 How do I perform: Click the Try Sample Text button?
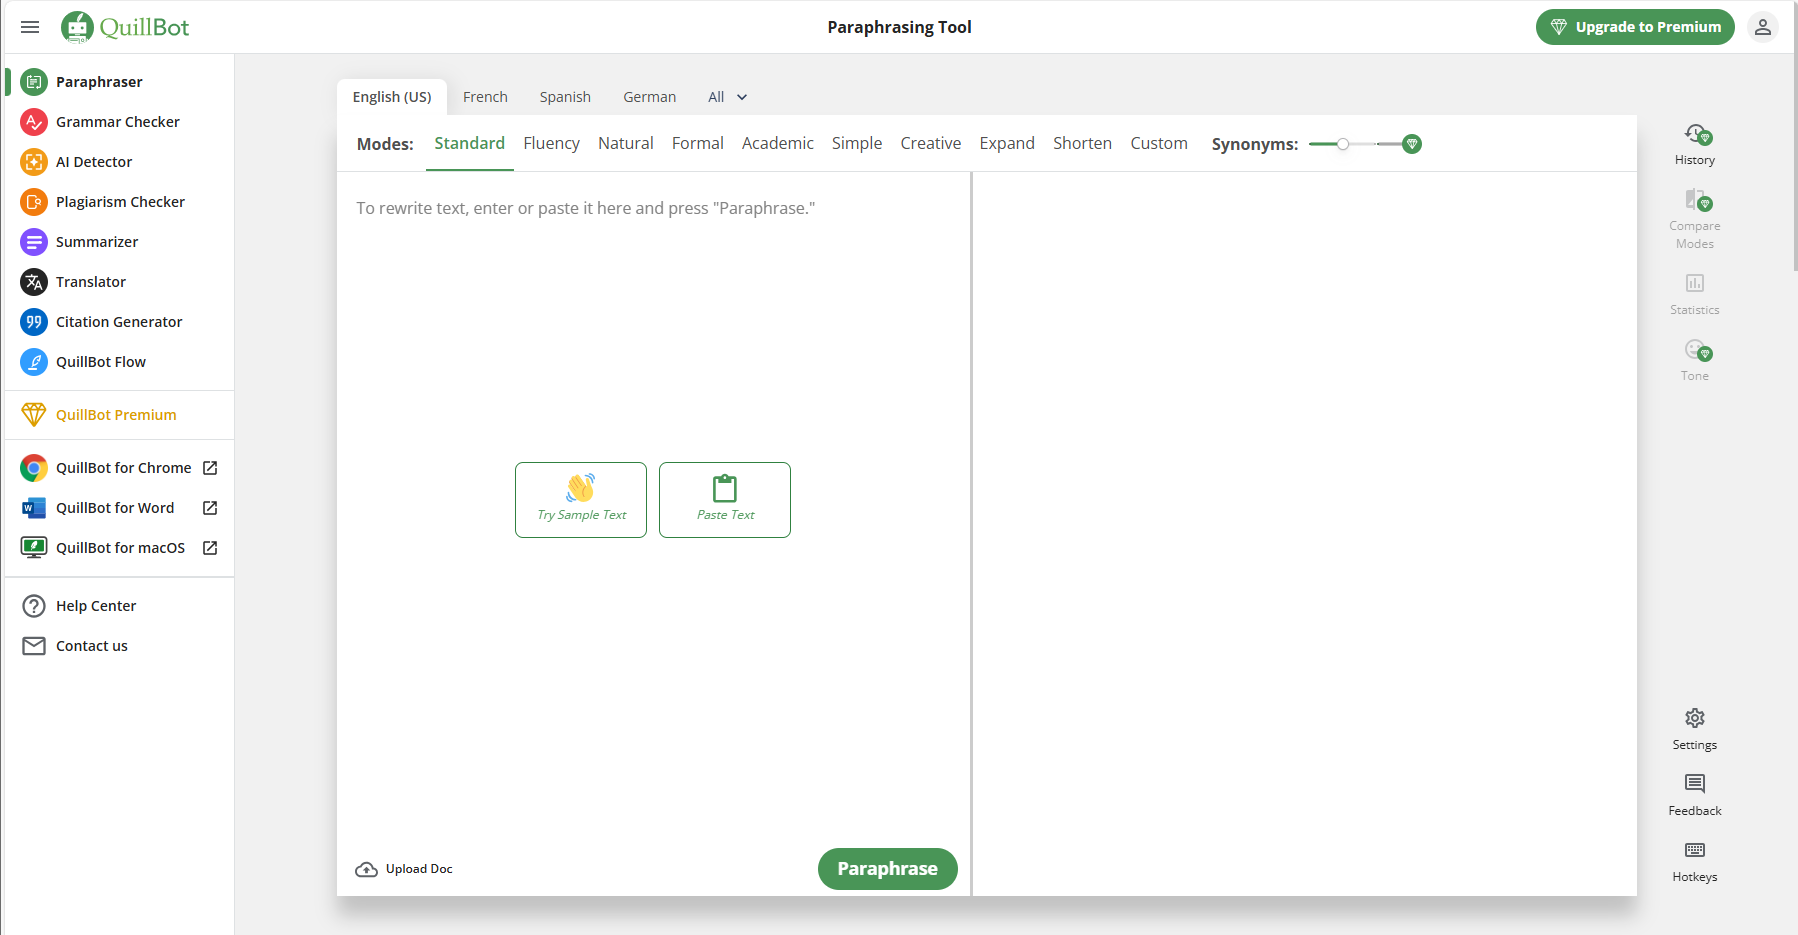click(581, 500)
